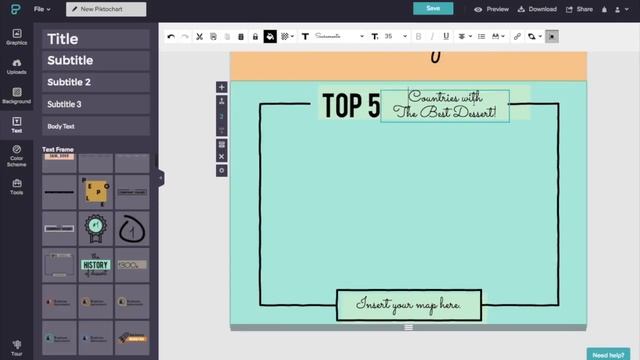The image size is (640, 360).
Task: Click the text style T icon
Action: 305,37
